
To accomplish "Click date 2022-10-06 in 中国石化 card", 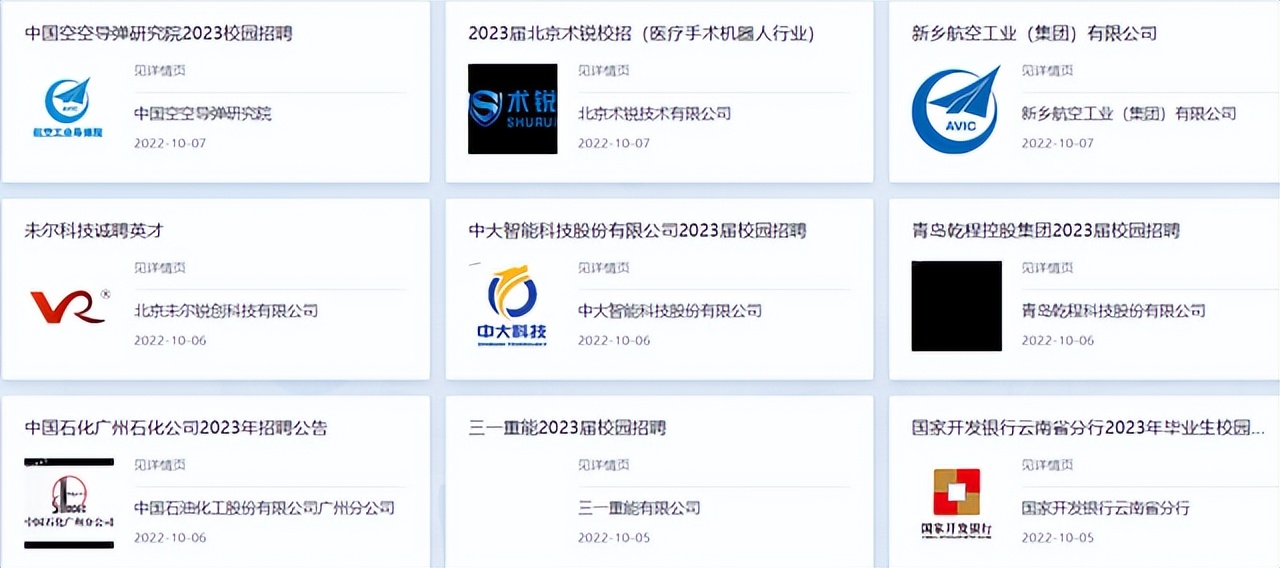I will pos(170,538).
